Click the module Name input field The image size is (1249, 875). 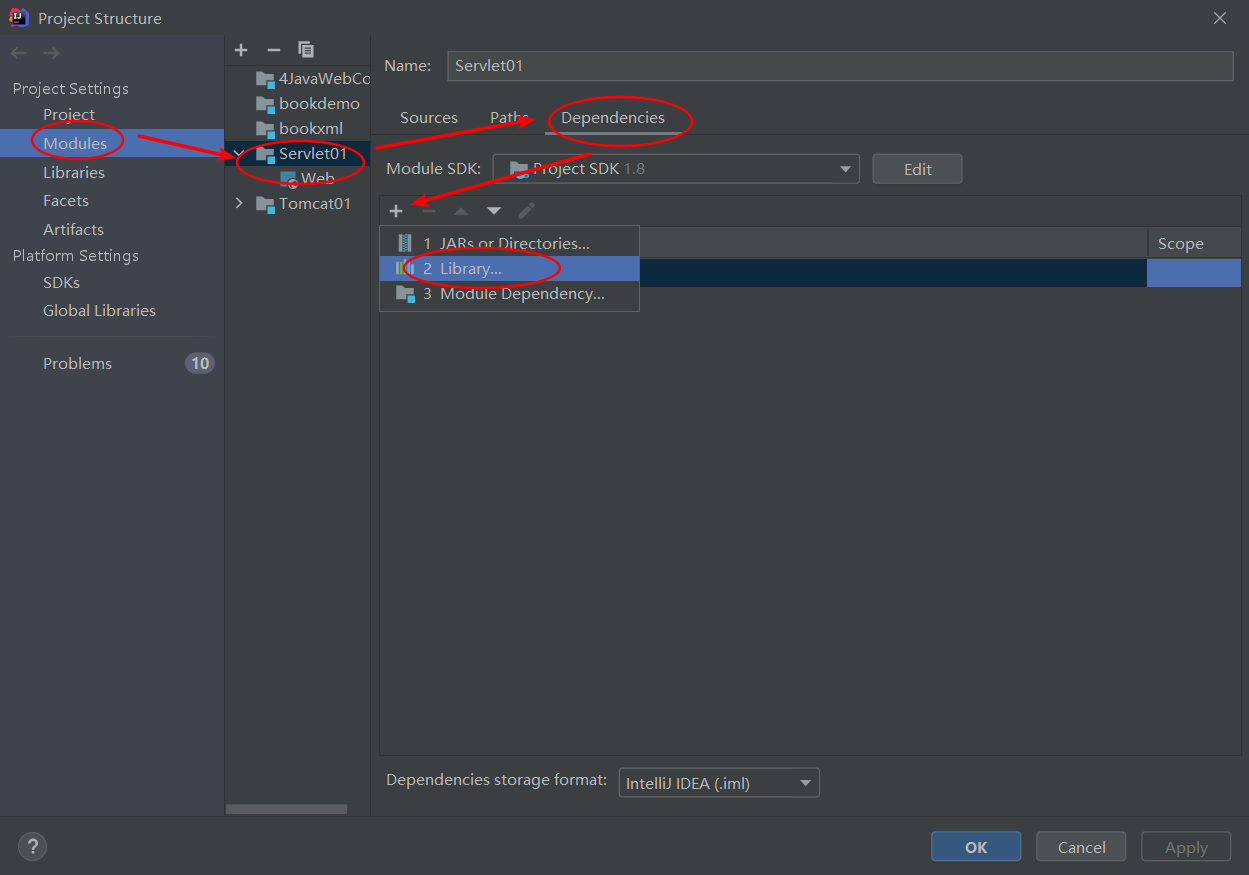coord(840,66)
